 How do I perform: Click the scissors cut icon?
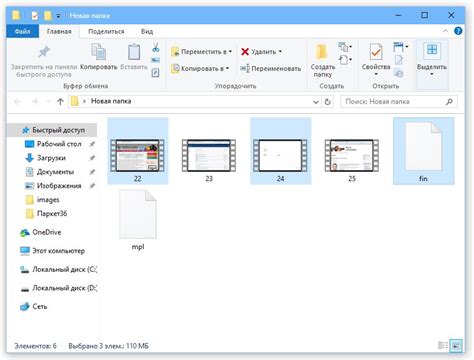click(x=155, y=48)
